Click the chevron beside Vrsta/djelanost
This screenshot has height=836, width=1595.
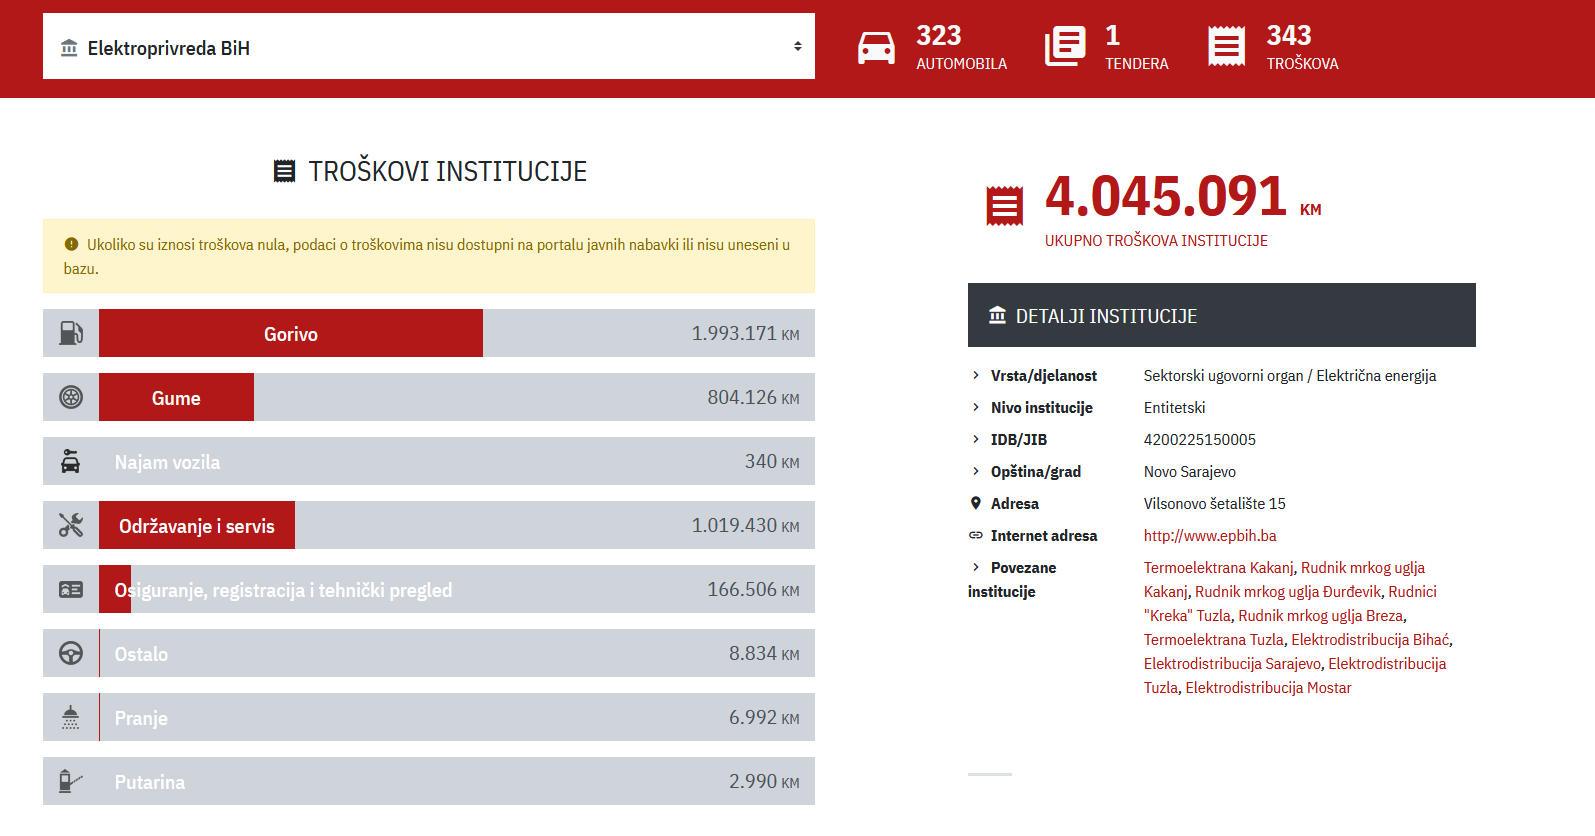[976, 375]
